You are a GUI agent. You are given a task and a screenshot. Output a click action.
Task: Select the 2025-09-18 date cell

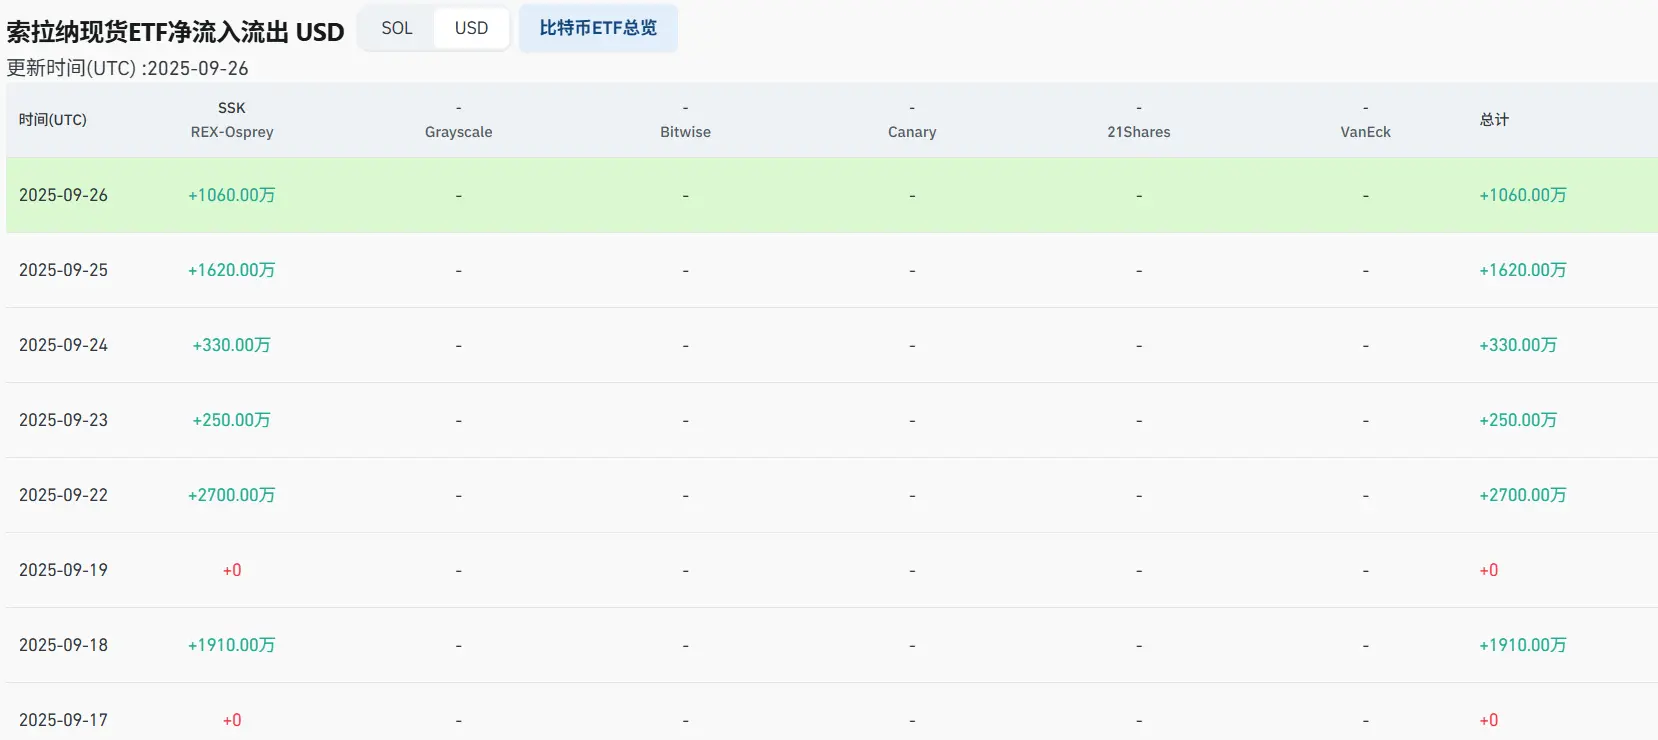[x=63, y=645]
